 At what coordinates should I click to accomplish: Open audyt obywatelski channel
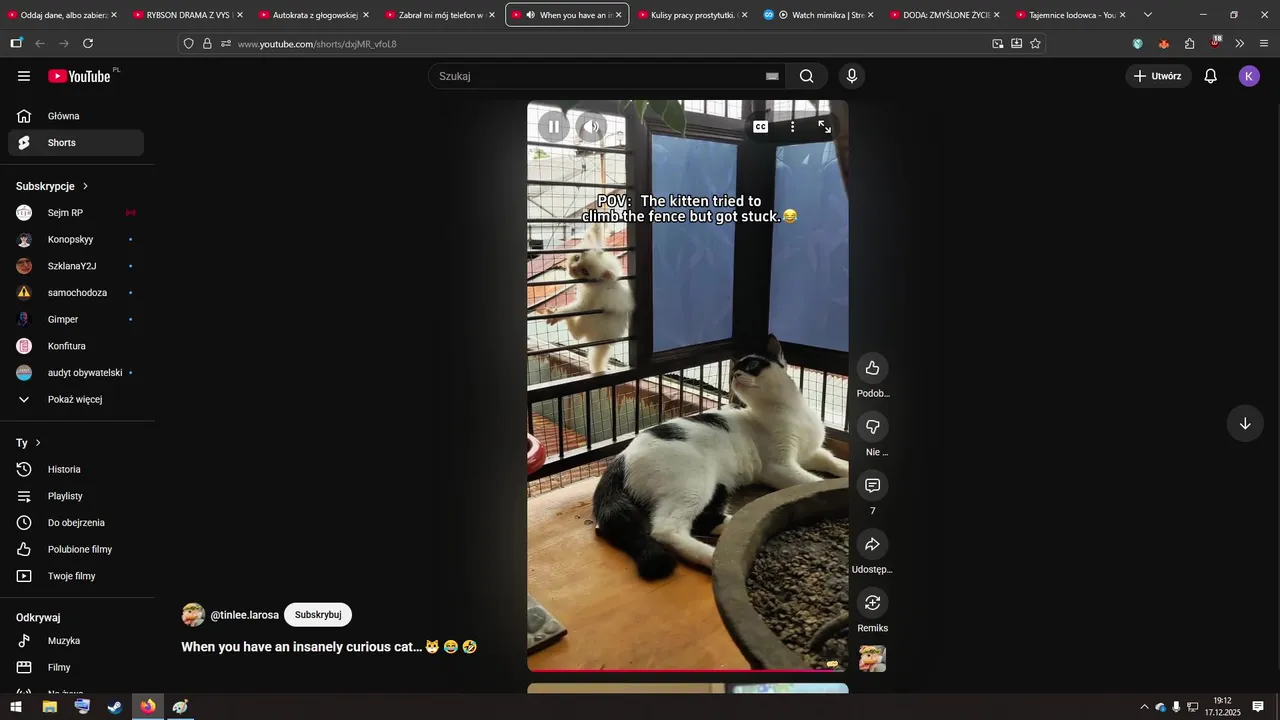(76, 373)
